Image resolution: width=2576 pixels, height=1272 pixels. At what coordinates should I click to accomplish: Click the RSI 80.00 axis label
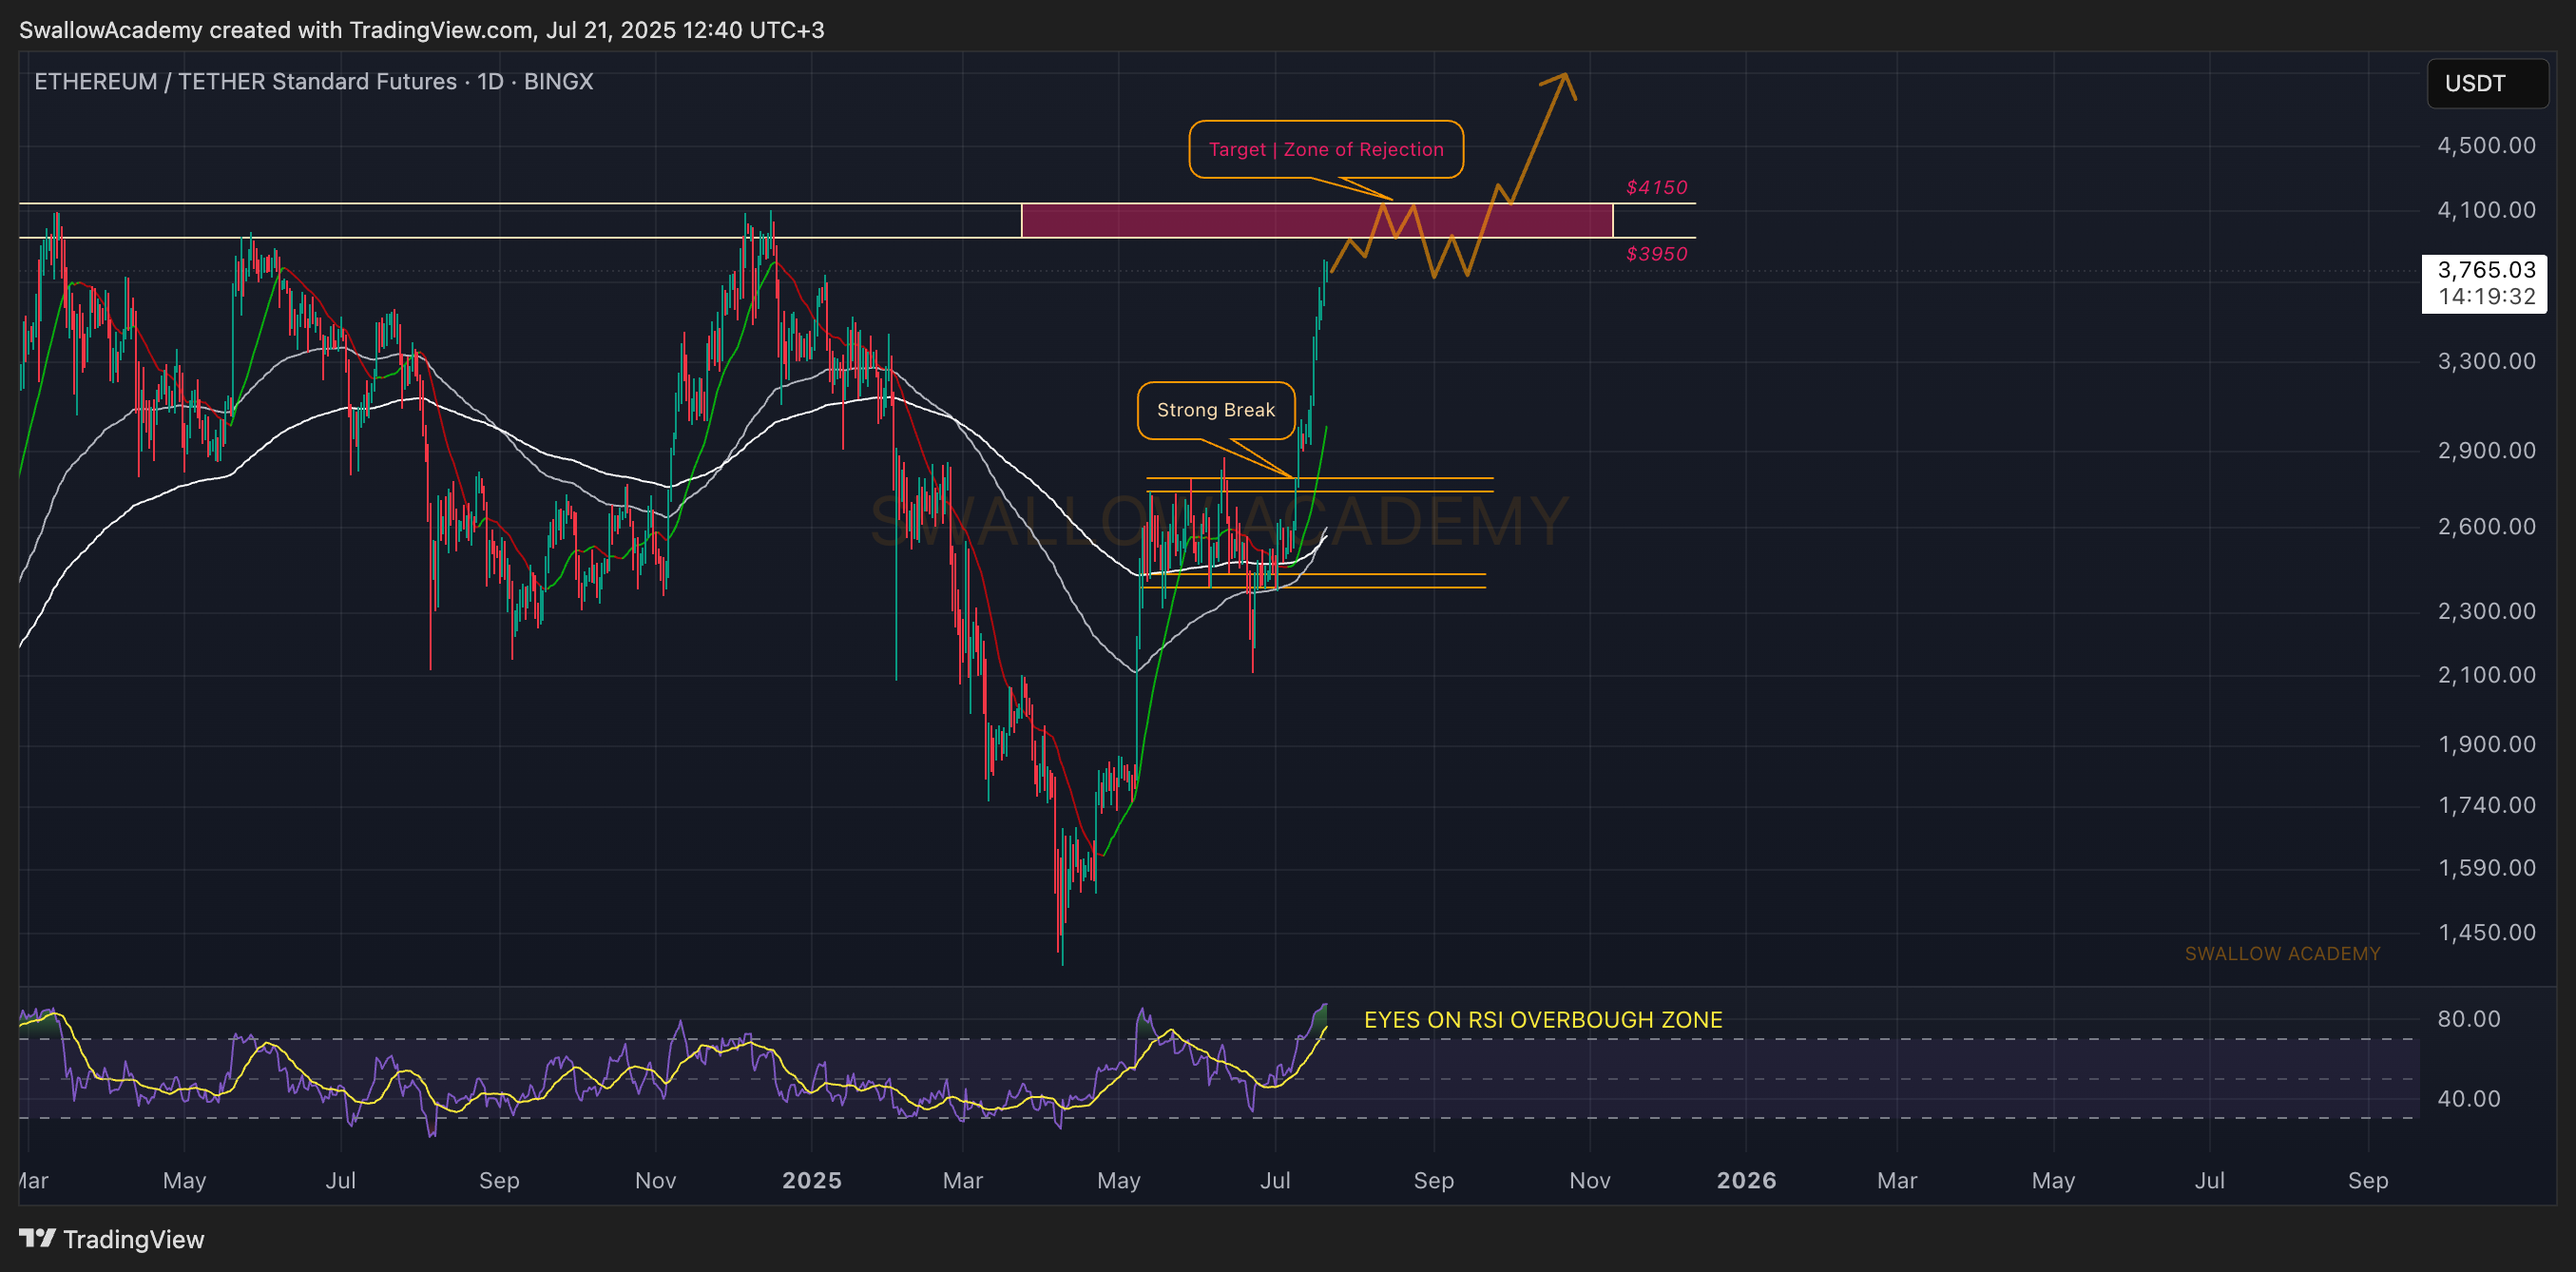point(2468,1019)
